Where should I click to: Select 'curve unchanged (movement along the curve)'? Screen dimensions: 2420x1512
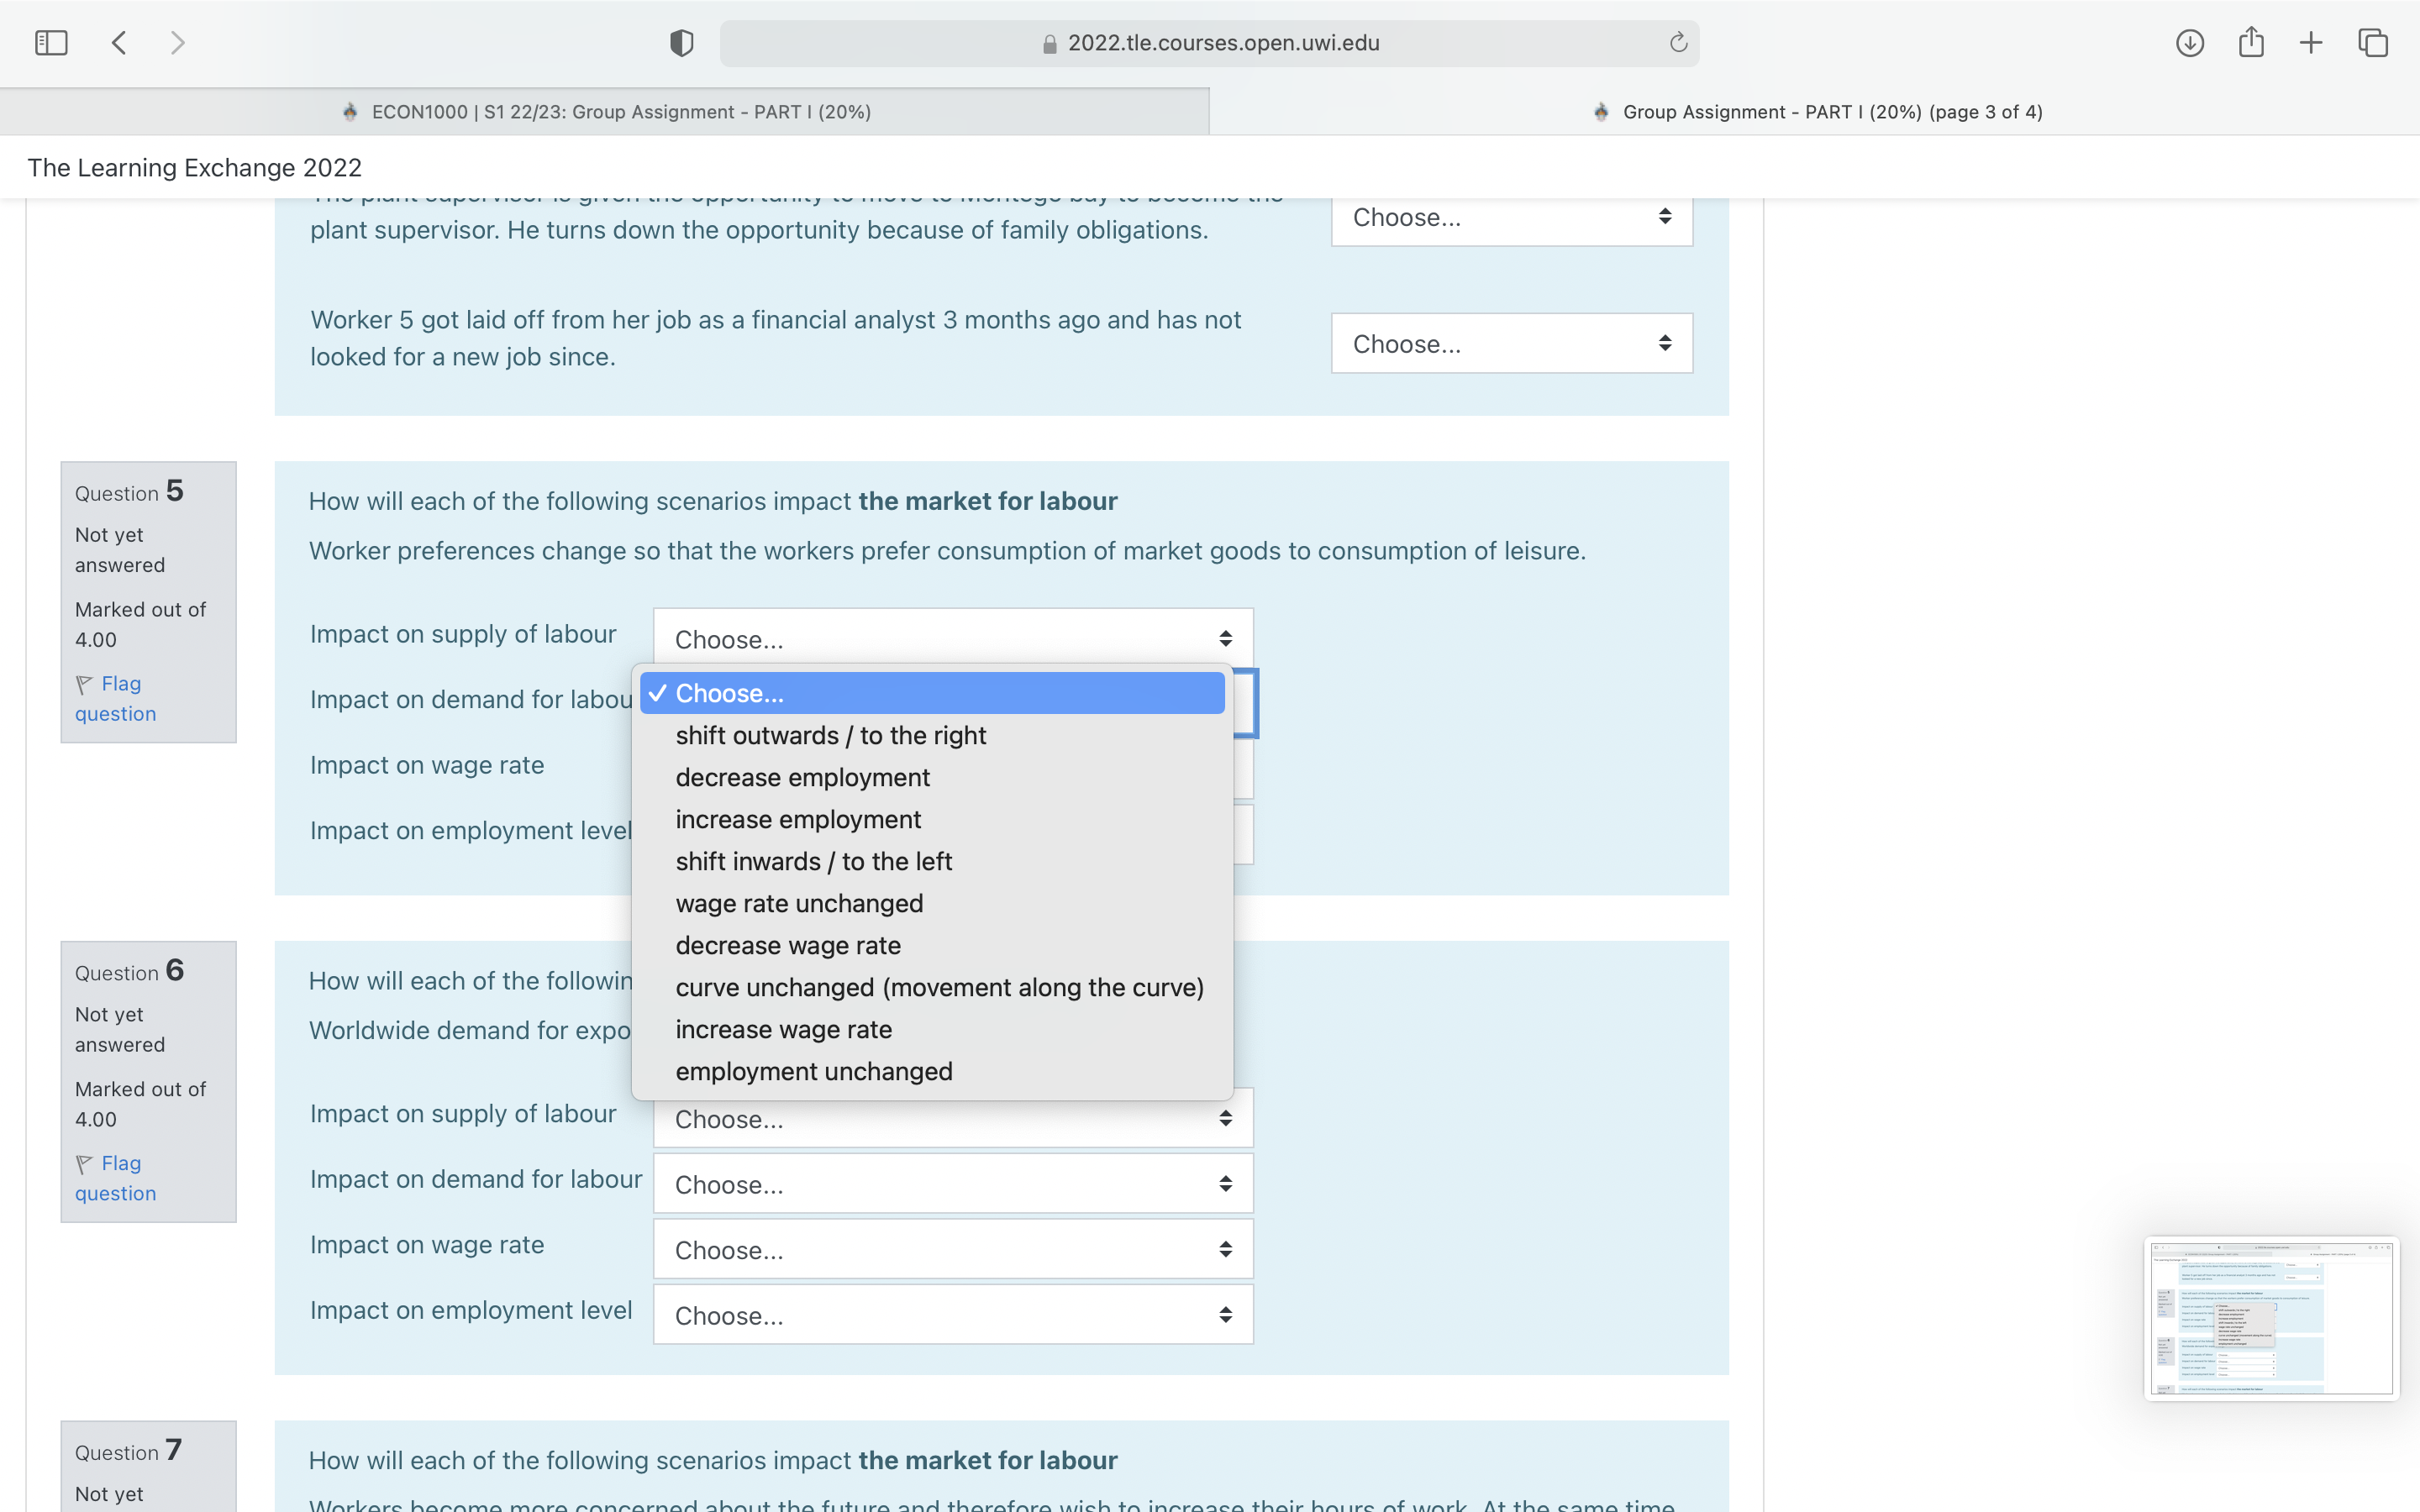coord(939,987)
